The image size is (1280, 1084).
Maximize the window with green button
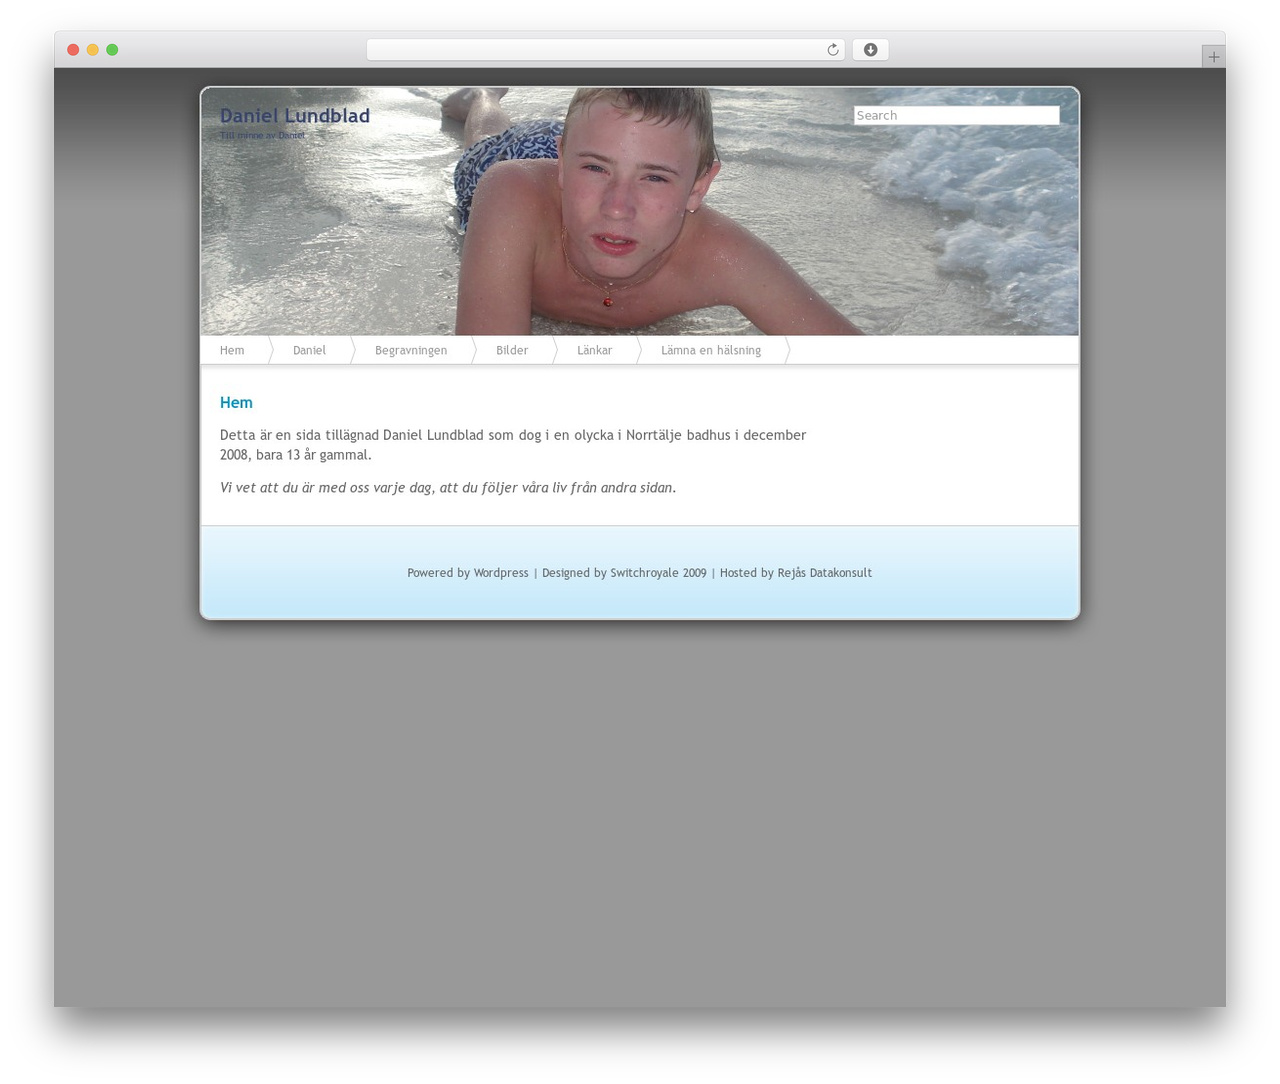[x=112, y=50]
